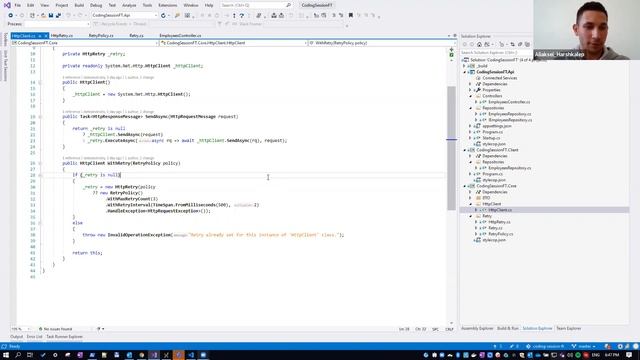
Task: Select HttpClient.cs in Solution Explorer tree
Action: 500,210
